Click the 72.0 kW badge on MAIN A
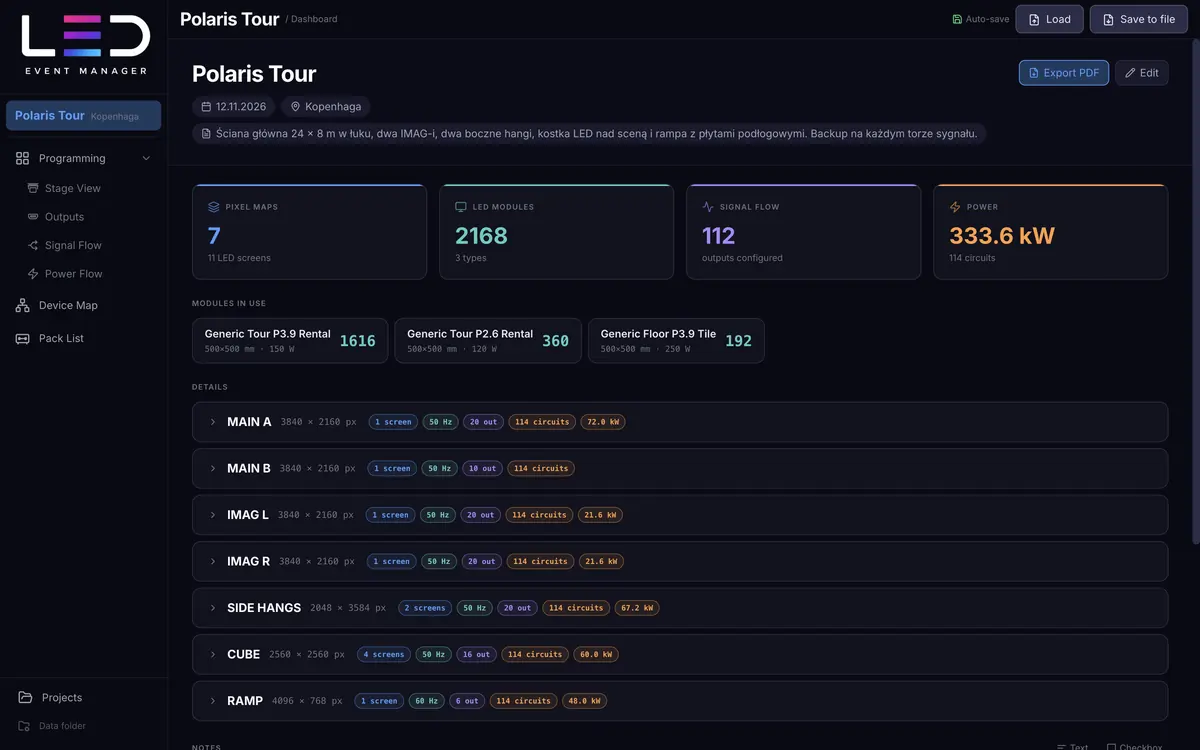Viewport: 1200px width, 750px height. pos(603,422)
